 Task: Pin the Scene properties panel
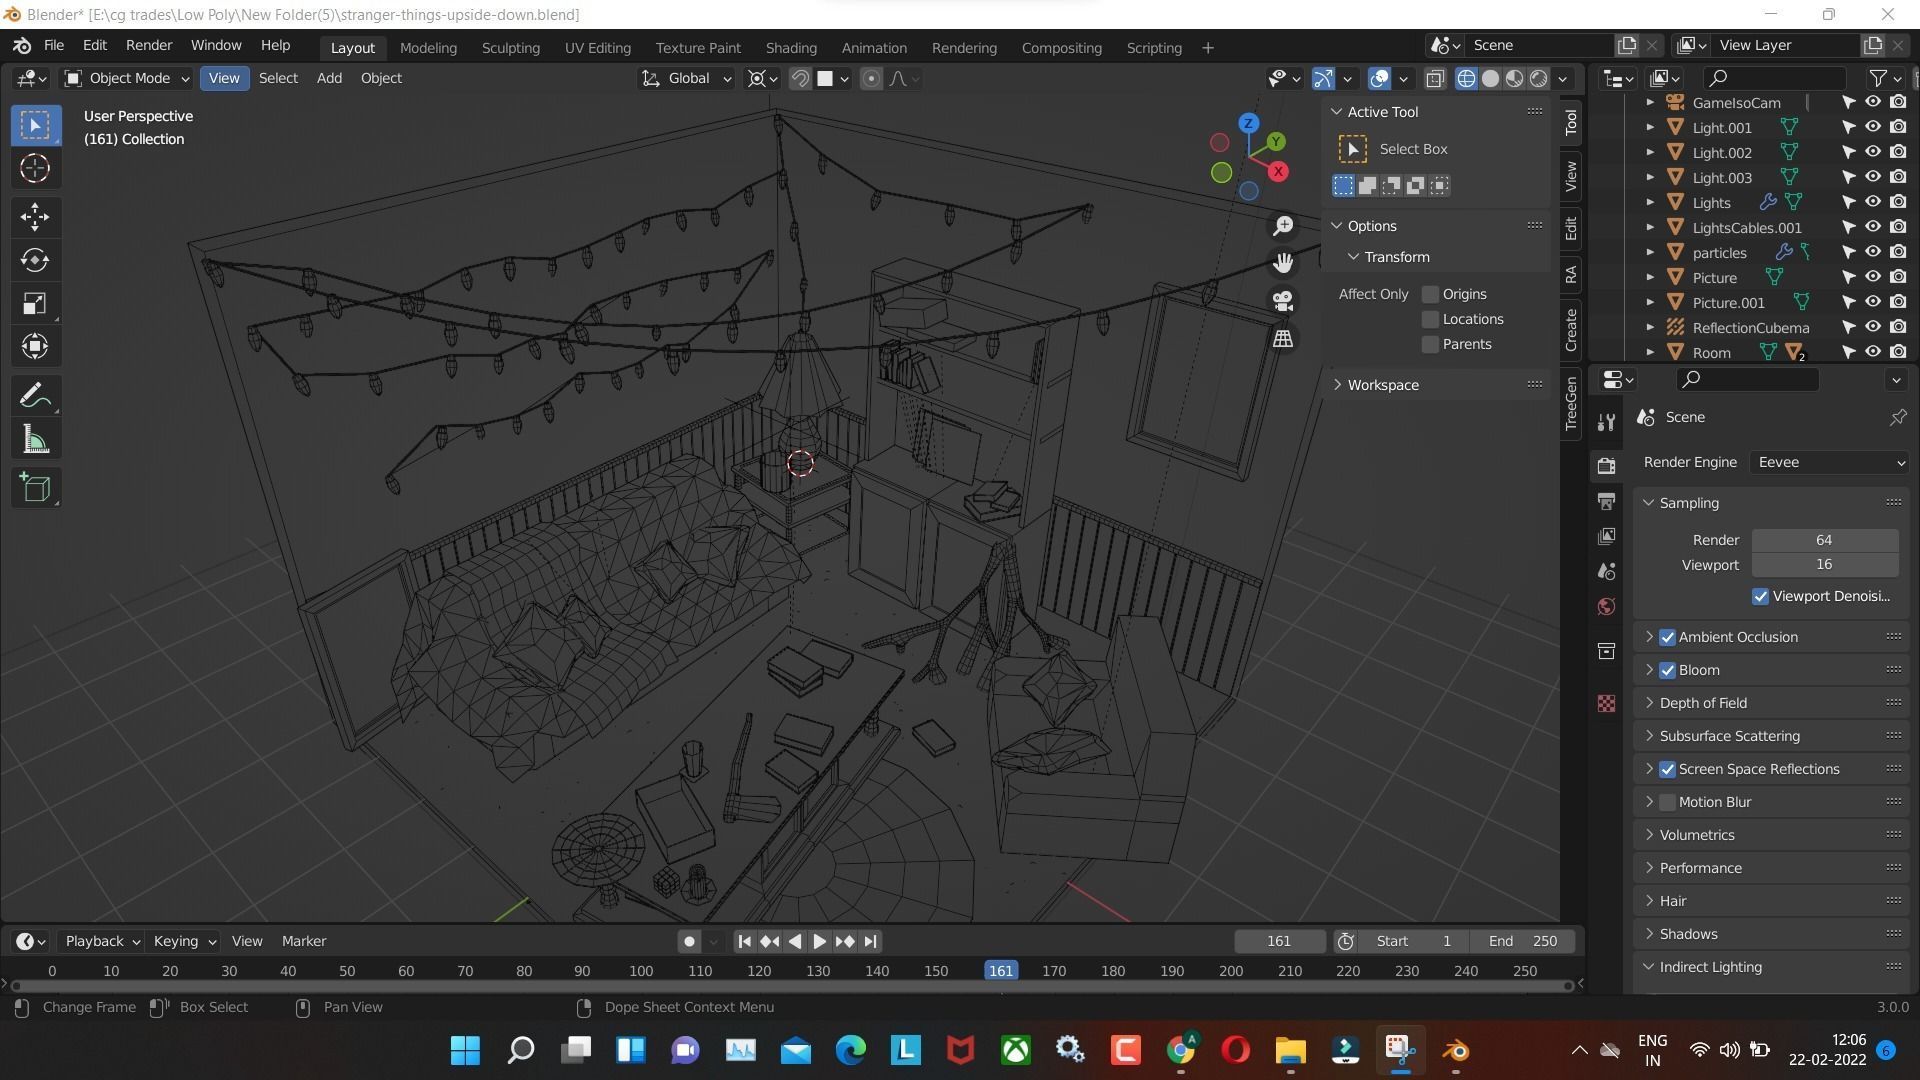click(1897, 417)
